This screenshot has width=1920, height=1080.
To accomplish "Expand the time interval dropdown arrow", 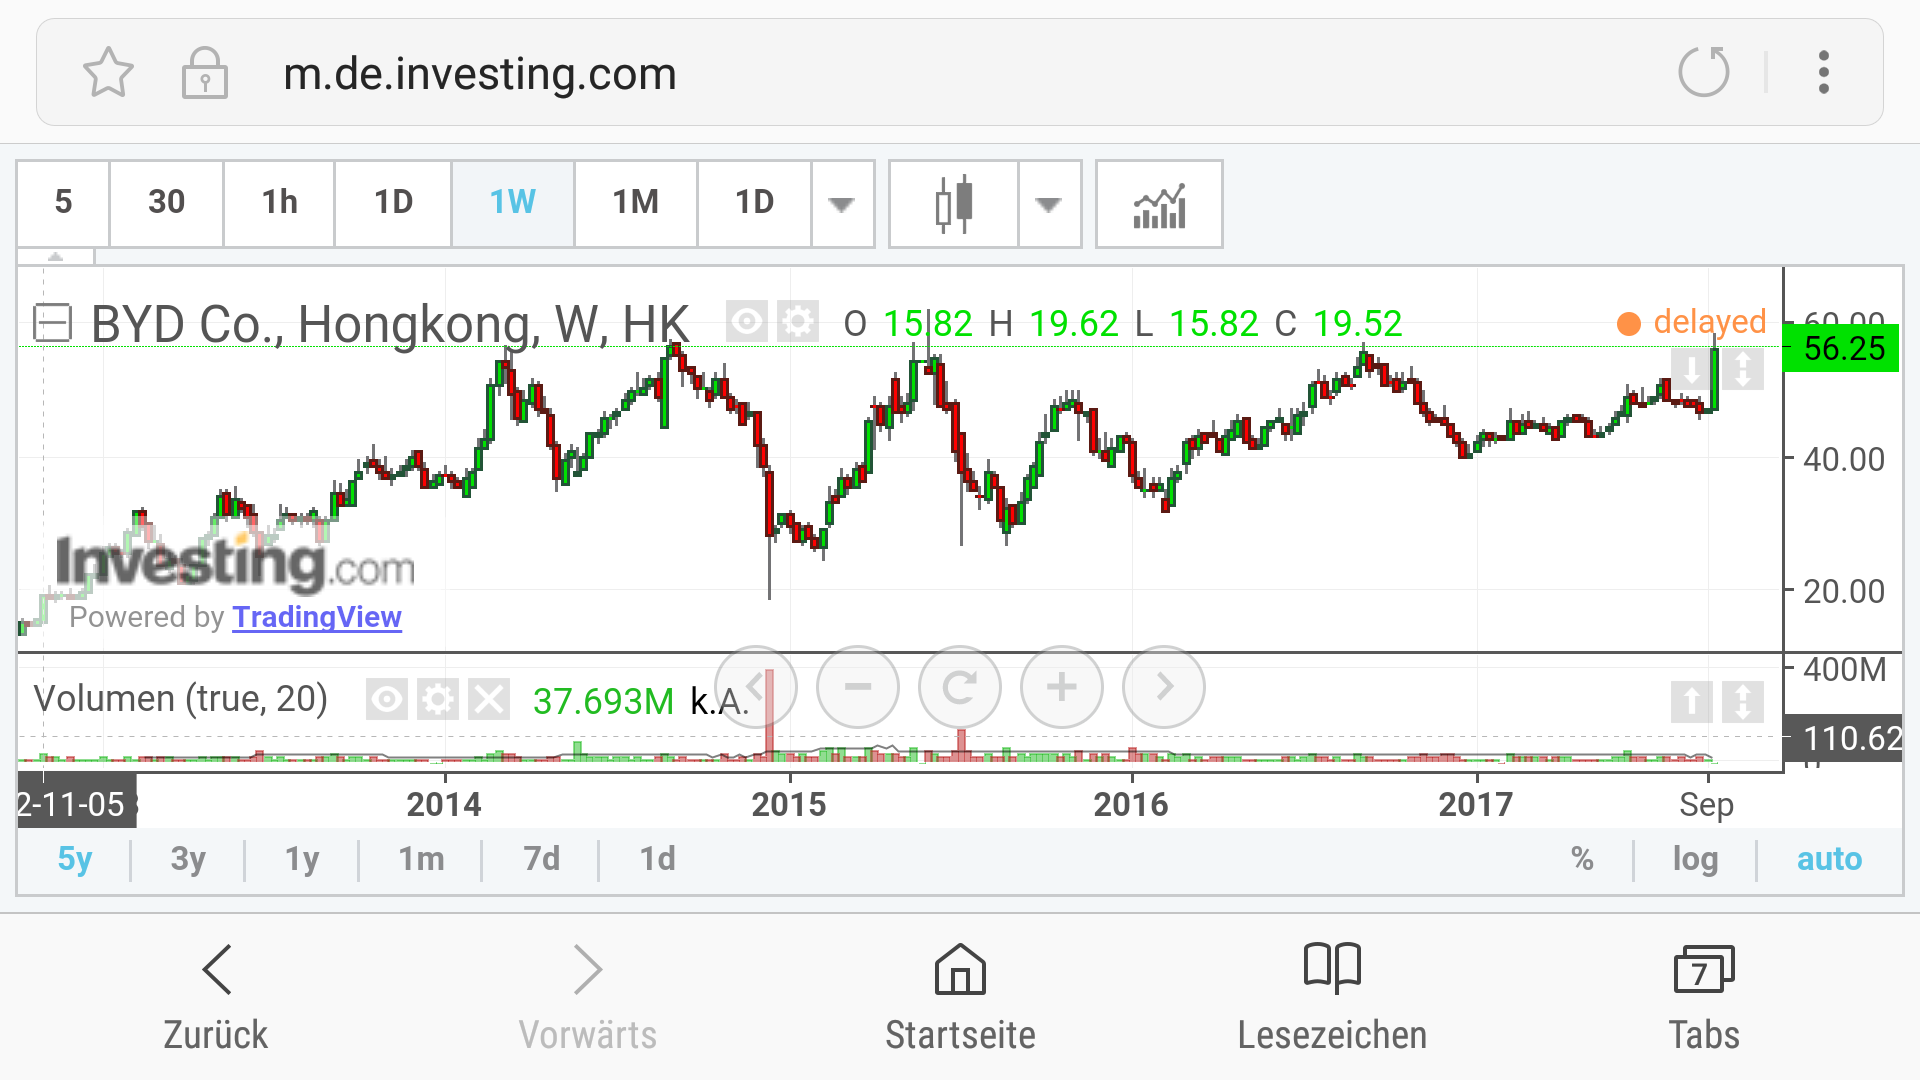I will tap(842, 204).
